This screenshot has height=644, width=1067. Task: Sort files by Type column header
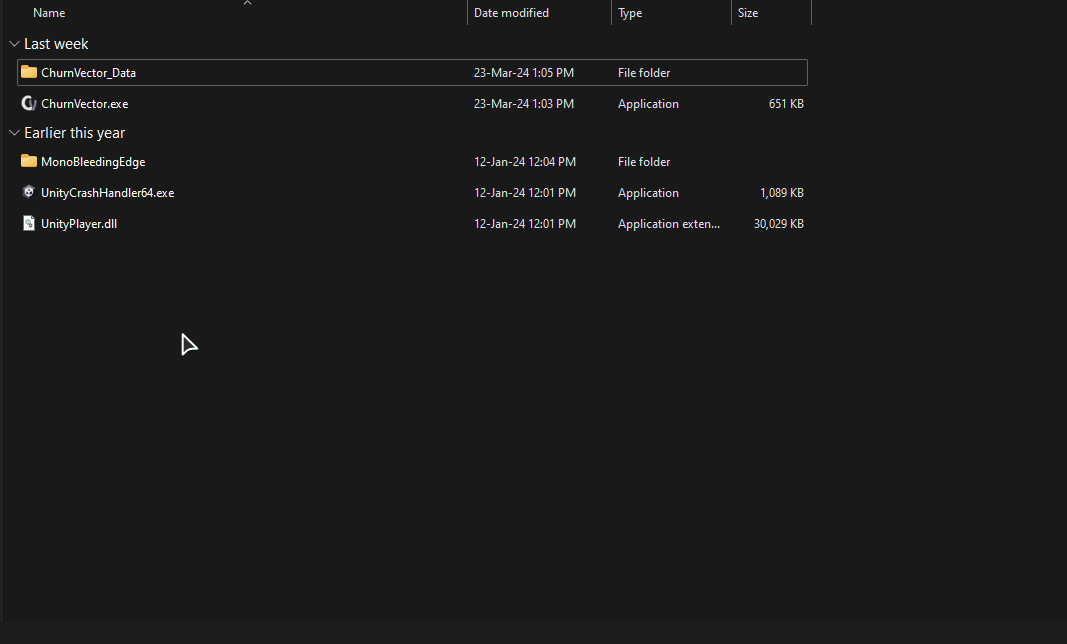coord(630,13)
